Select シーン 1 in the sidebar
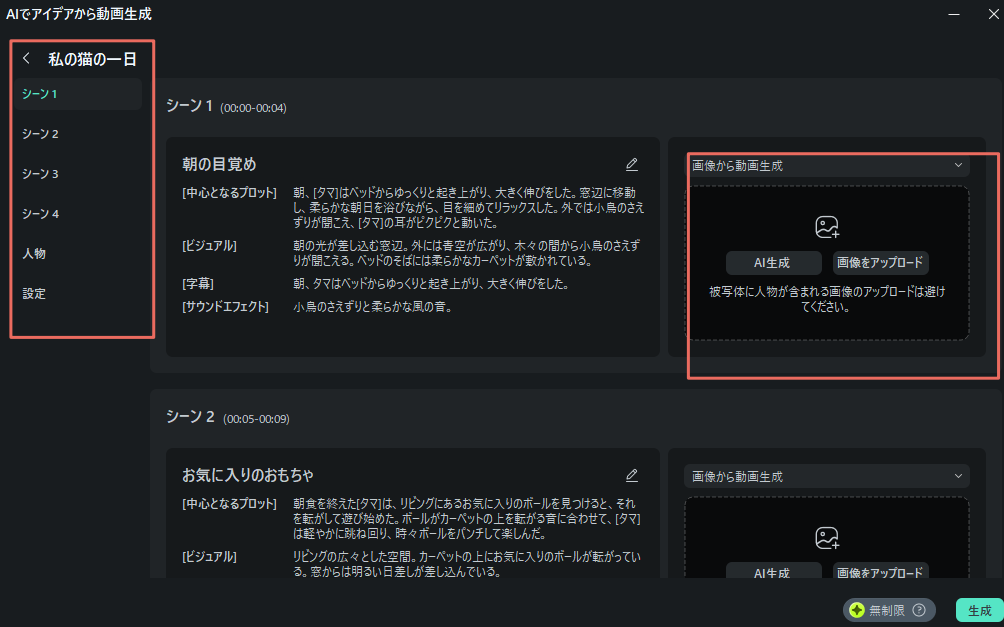1004x627 pixels. coord(79,94)
